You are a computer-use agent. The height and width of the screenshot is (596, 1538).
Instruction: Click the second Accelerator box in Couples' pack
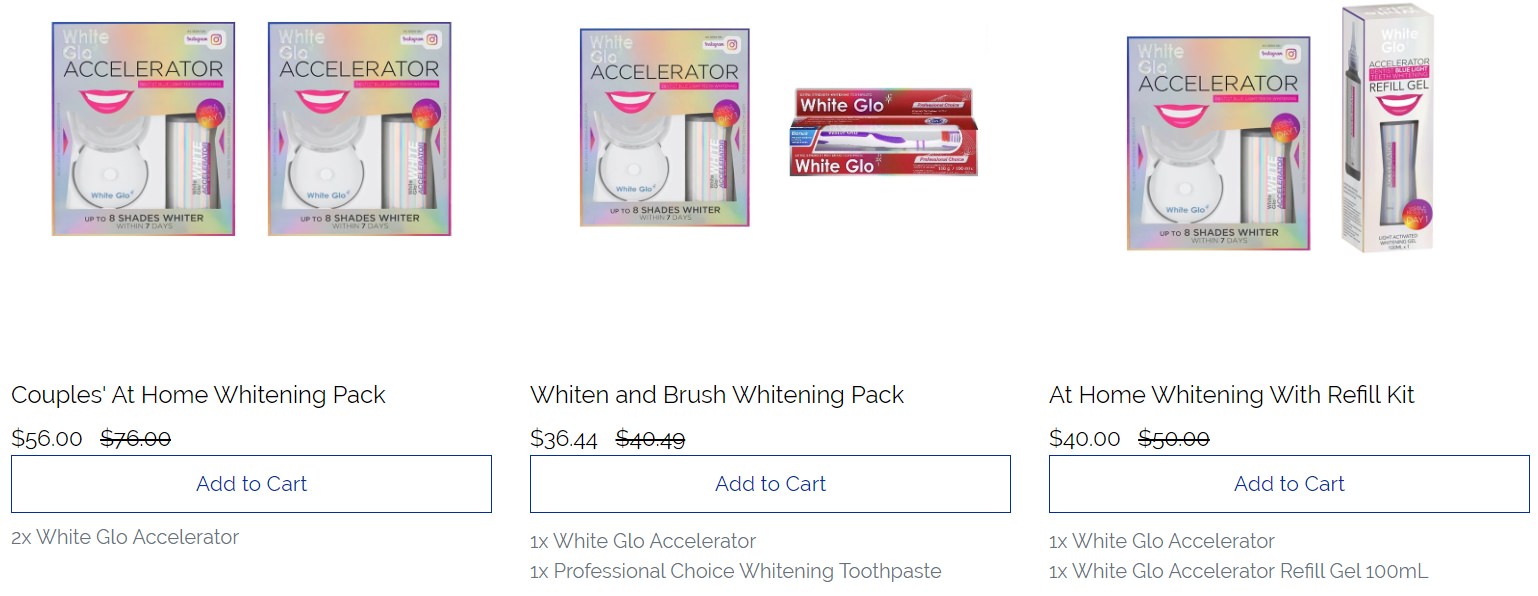pos(359,129)
